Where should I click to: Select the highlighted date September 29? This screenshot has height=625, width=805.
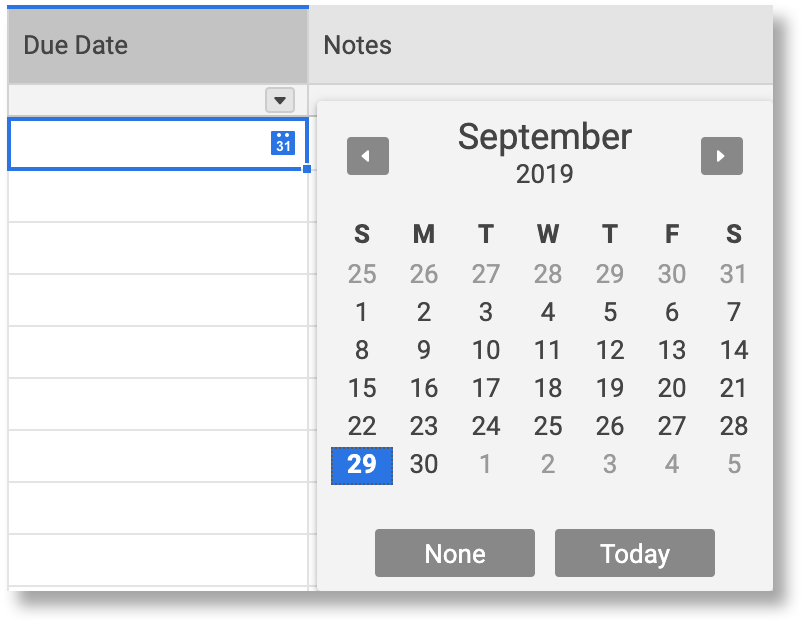click(362, 464)
